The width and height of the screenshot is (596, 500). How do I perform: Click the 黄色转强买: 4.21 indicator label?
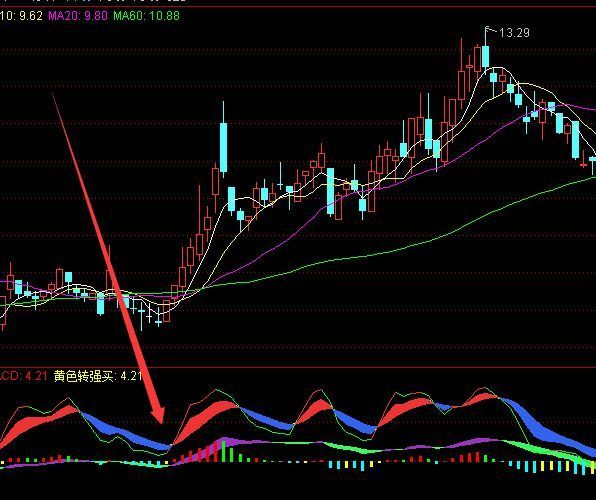pyautogui.click(x=98, y=376)
